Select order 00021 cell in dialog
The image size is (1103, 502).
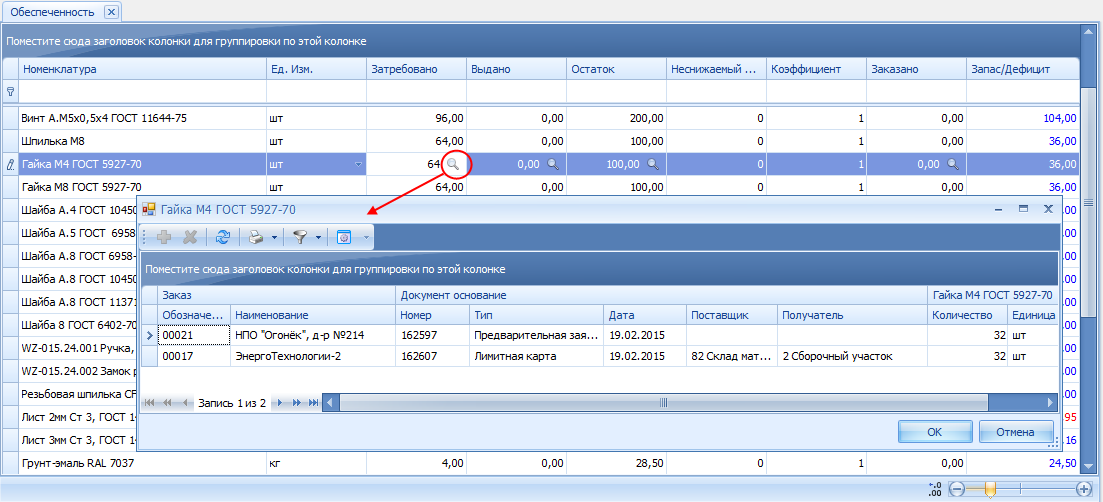tap(194, 335)
